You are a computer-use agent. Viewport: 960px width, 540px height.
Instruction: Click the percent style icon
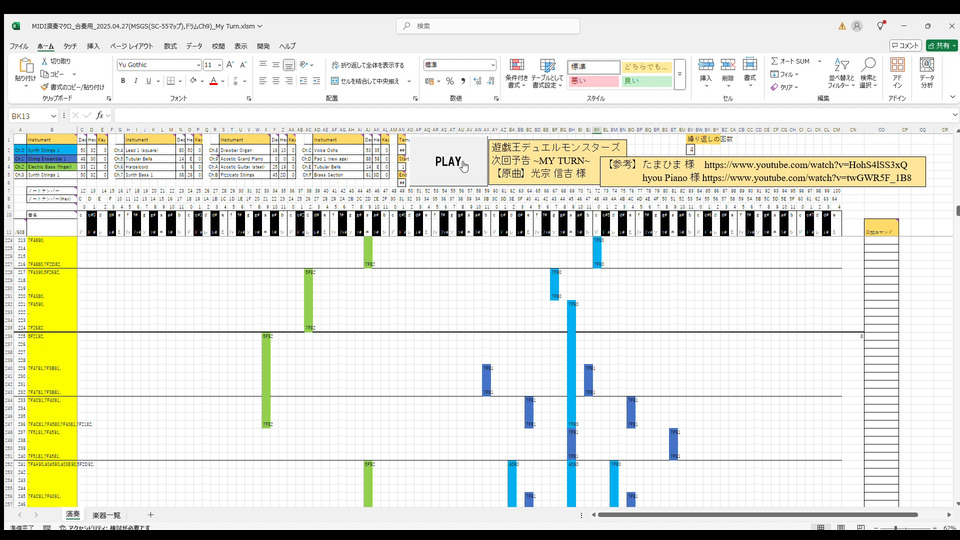coord(450,81)
